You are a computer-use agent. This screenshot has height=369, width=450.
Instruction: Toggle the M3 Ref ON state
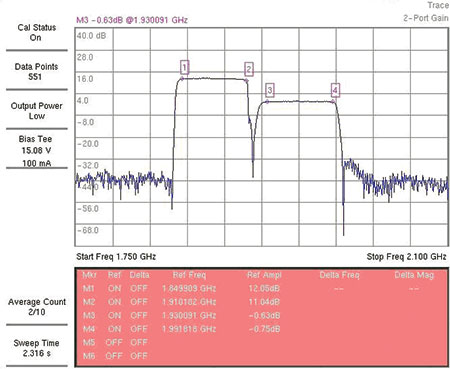click(114, 315)
